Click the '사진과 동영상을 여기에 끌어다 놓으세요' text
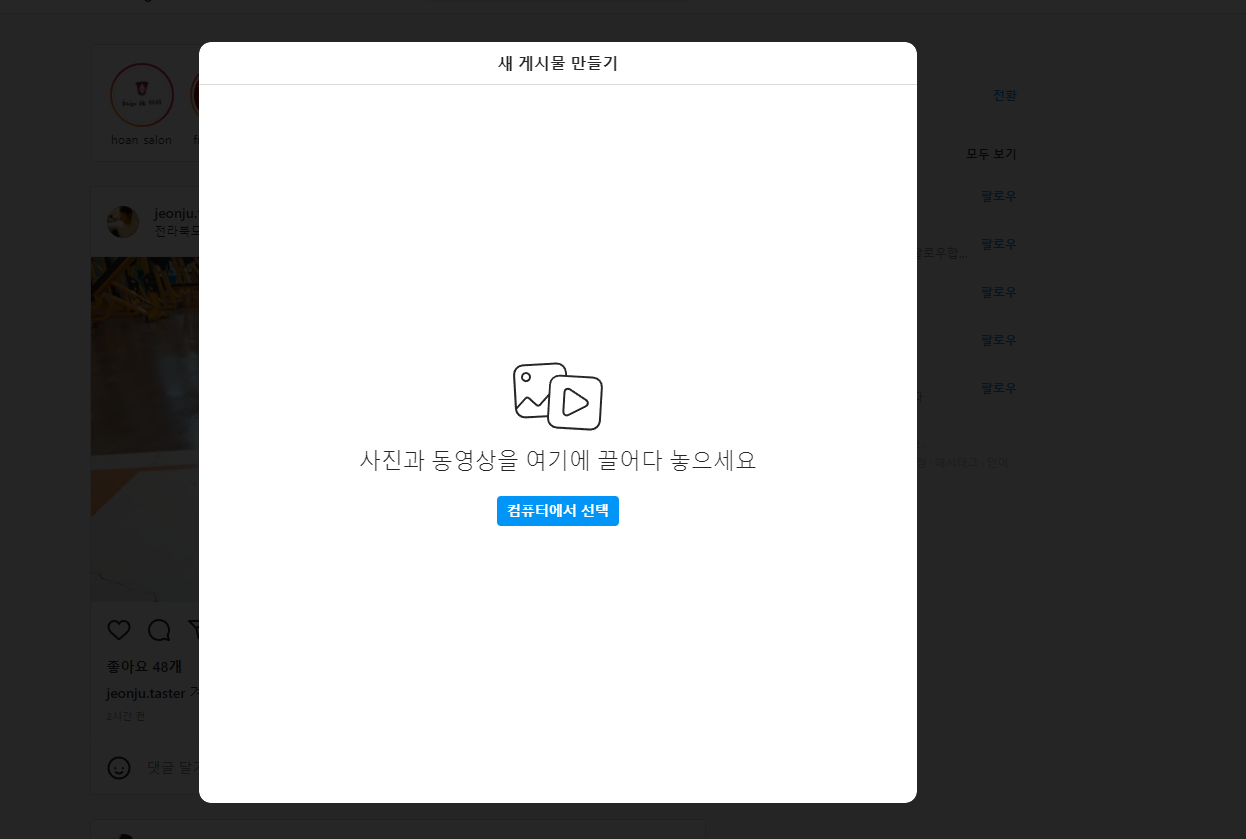 (558, 461)
